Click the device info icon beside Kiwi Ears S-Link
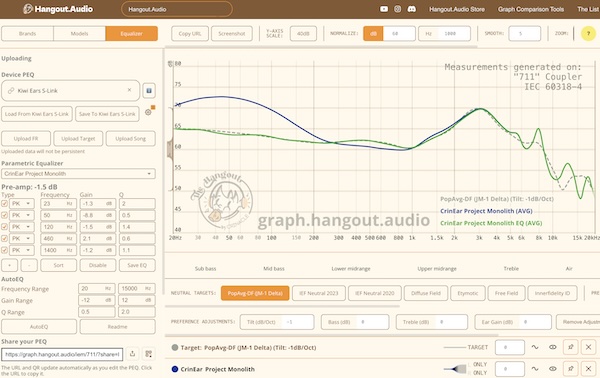600x378 pixels. (149, 91)
